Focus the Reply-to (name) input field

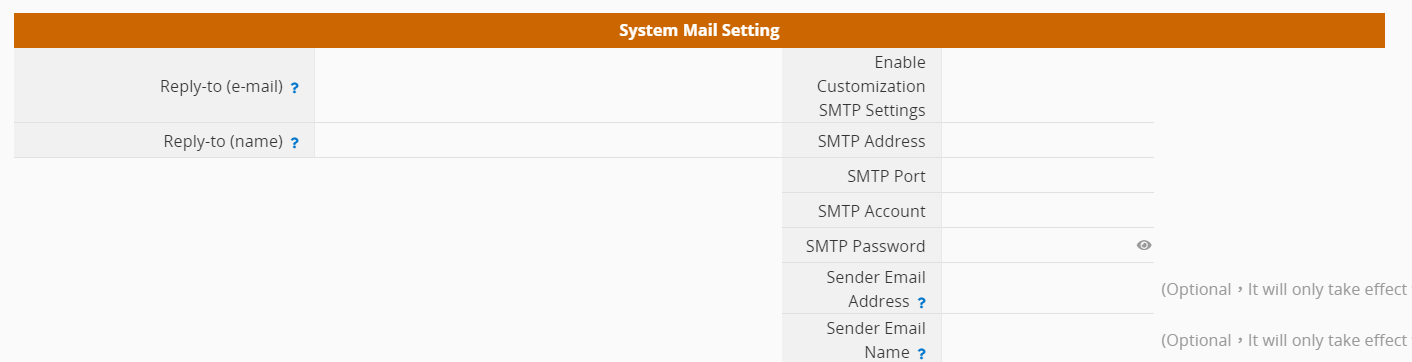tap(548, 141)
